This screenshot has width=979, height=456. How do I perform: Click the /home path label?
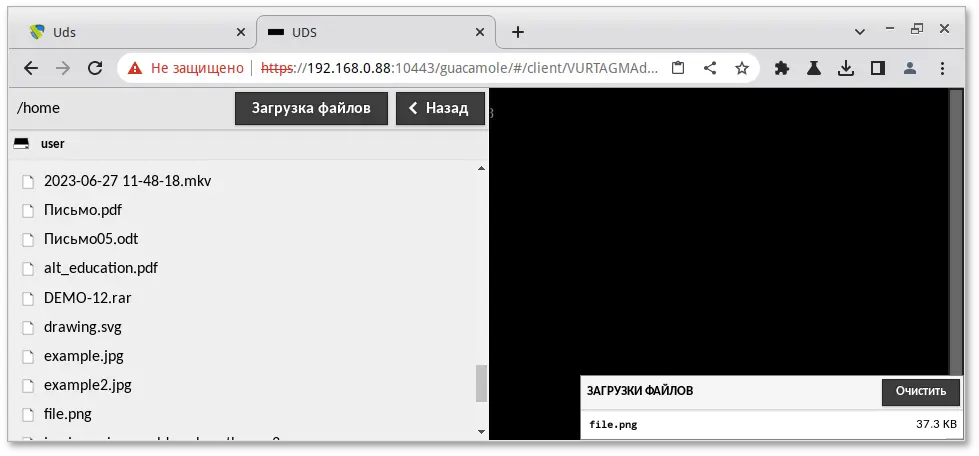click(x=38, y=108)
